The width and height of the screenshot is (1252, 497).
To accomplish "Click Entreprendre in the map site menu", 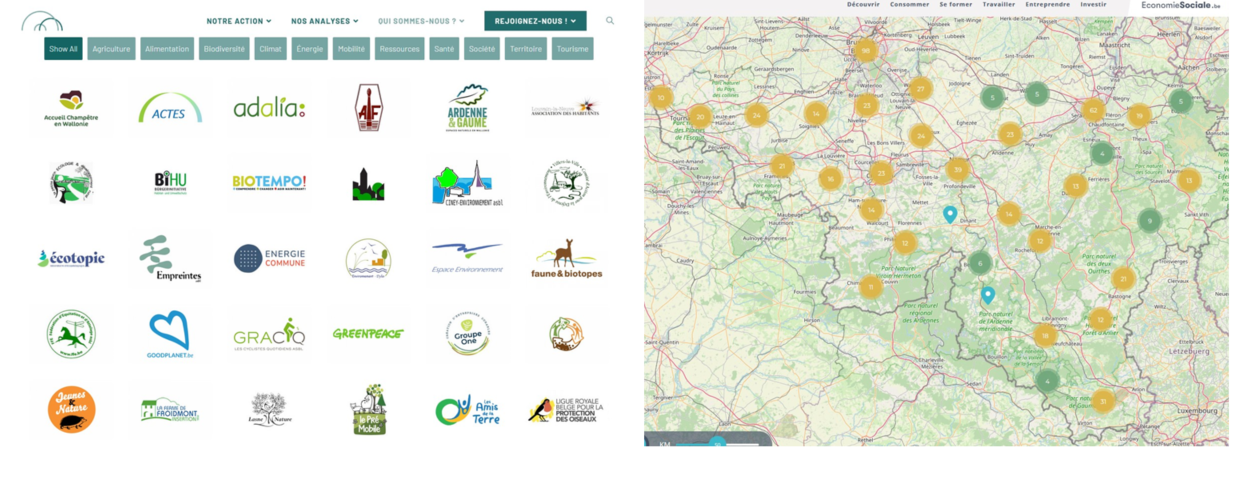I will point(1048,5).
